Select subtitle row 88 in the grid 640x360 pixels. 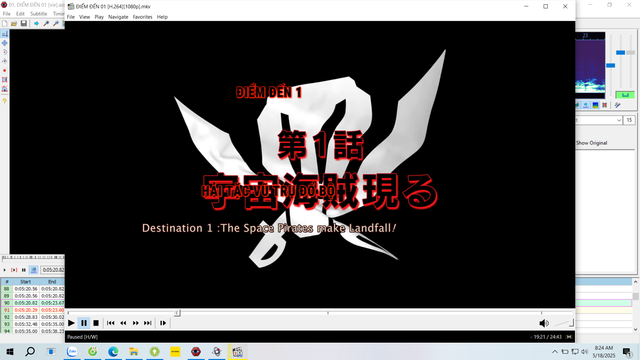tap(33, 289)
